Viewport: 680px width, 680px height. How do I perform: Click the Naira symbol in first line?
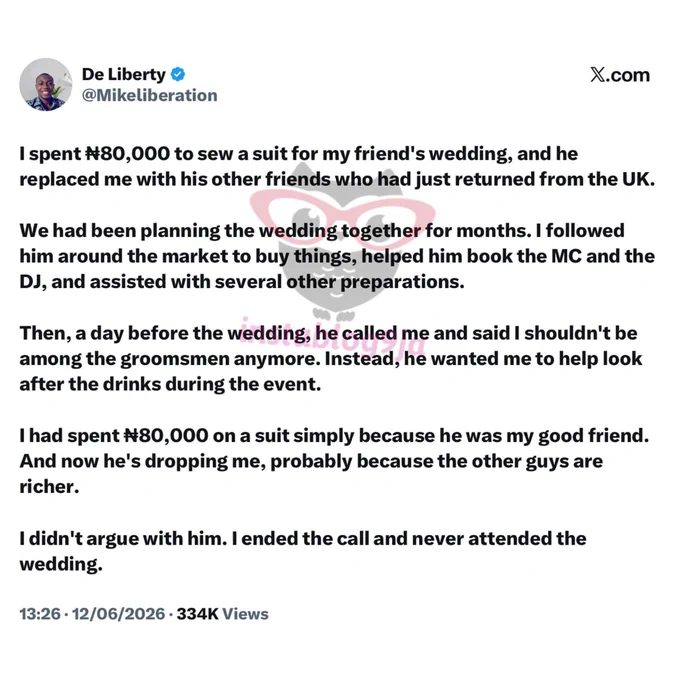click(x=93, y=154)
